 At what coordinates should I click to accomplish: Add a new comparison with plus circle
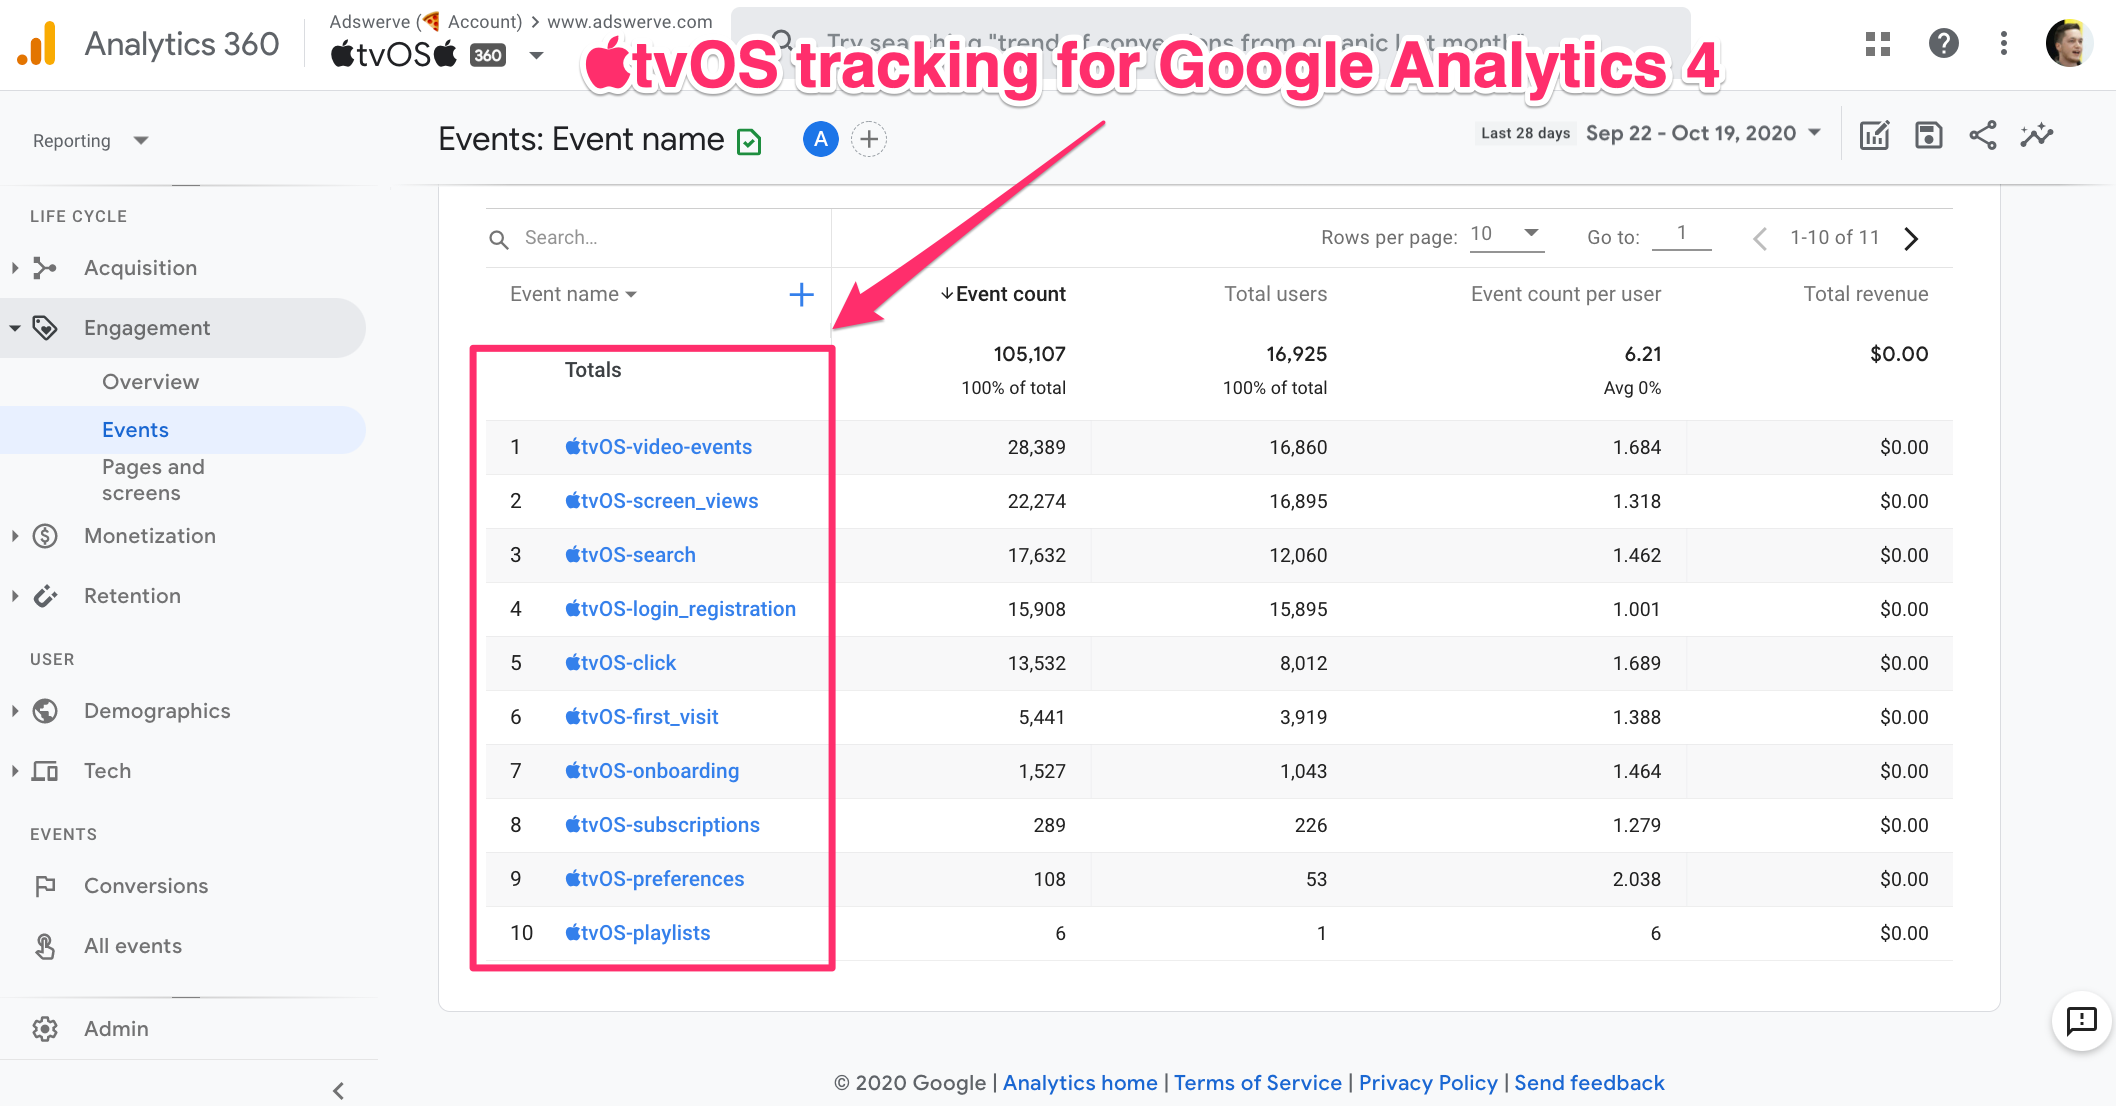pos(869,139)
